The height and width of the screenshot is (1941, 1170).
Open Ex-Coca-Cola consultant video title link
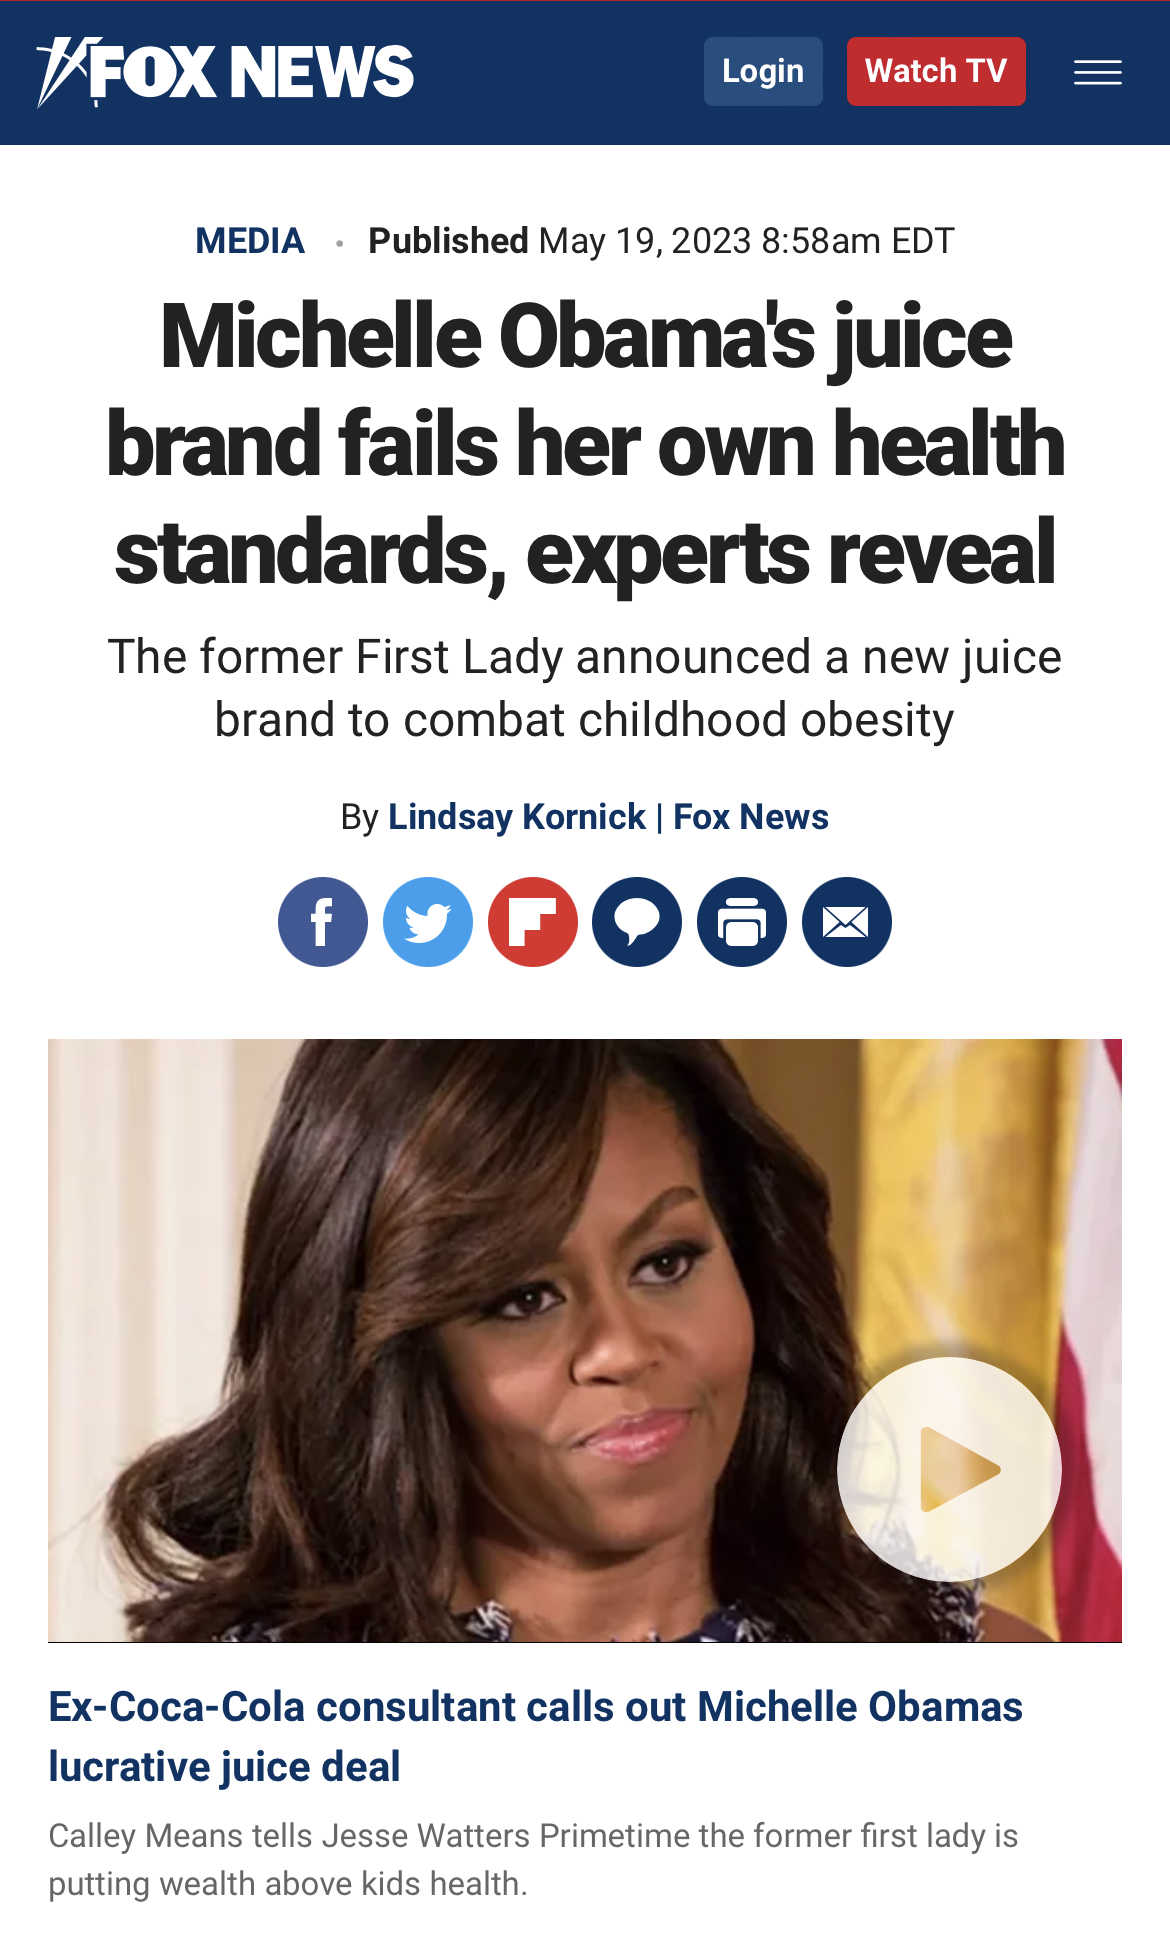[x=536, y=1737]
